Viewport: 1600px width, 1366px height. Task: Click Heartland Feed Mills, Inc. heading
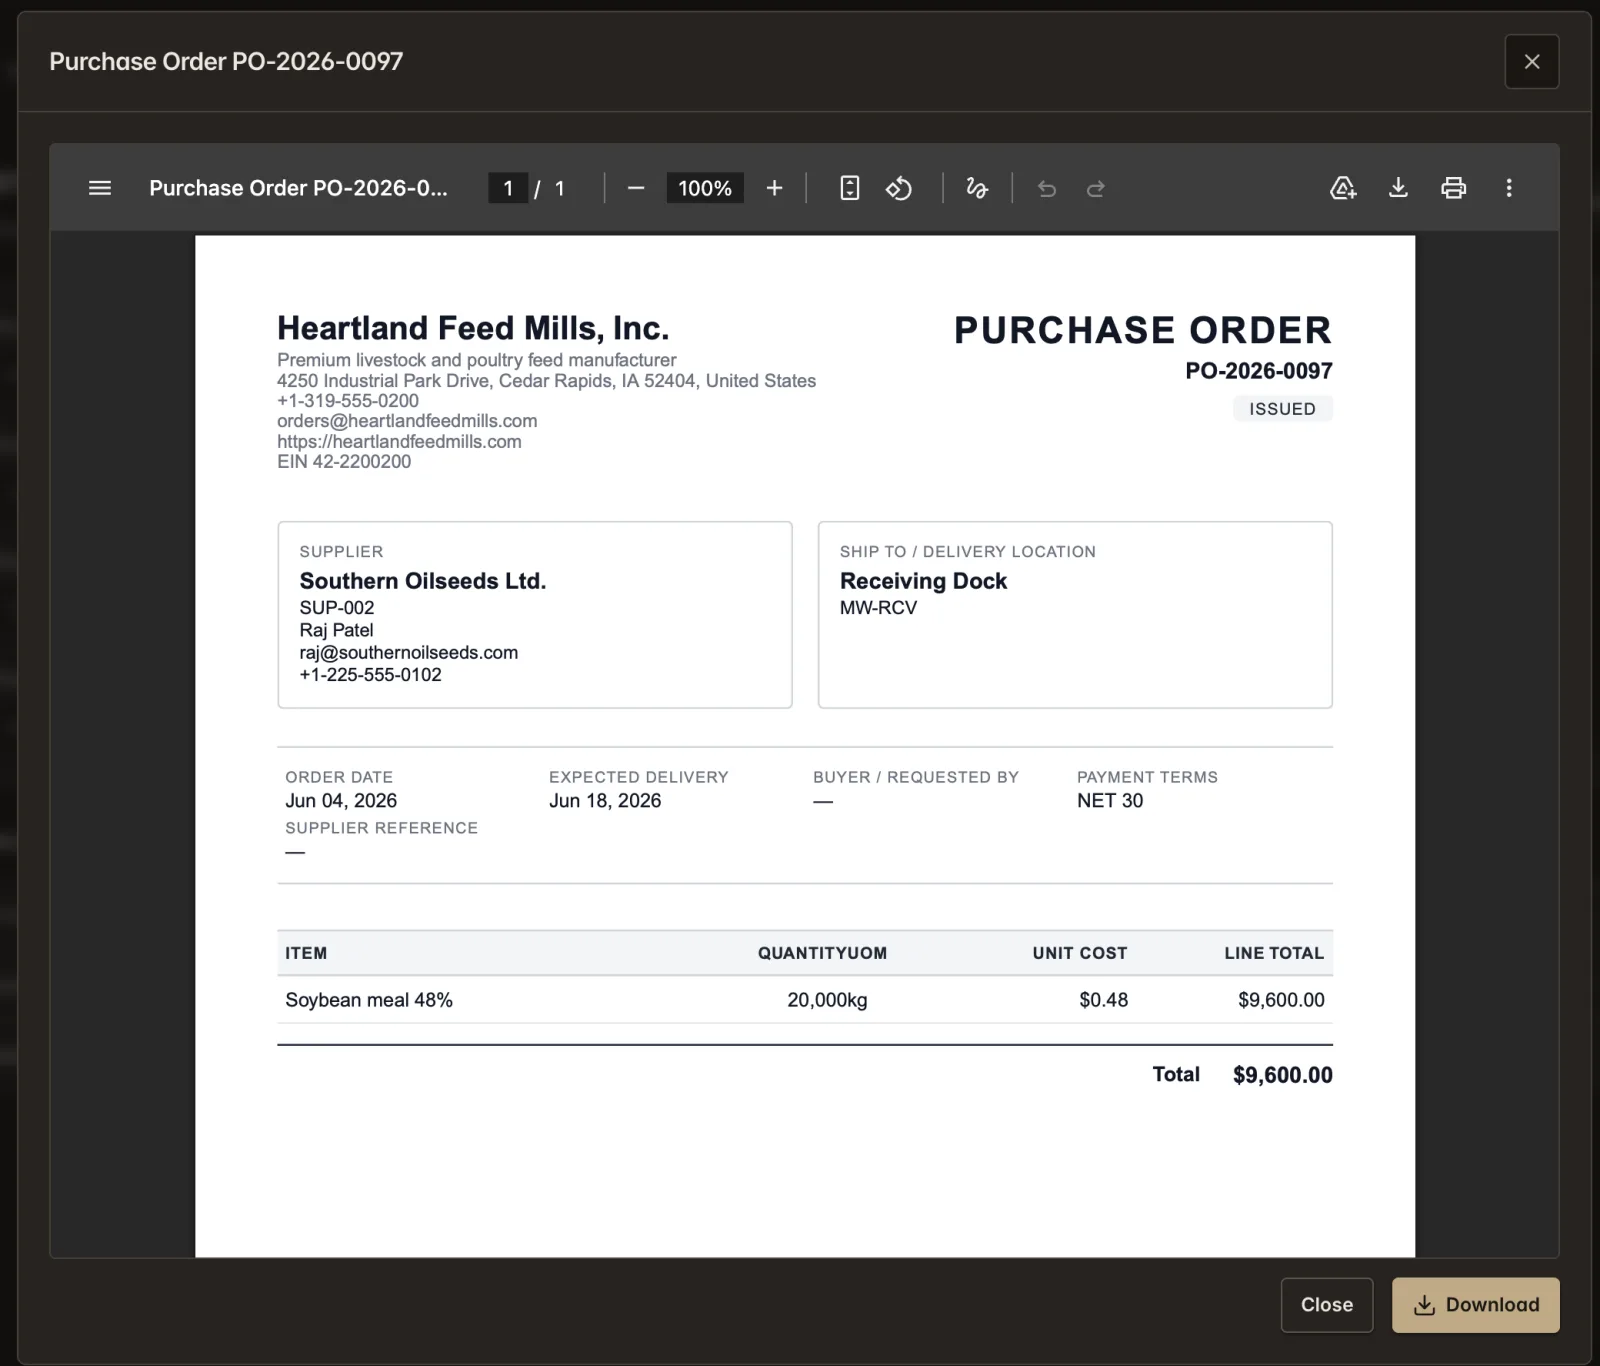[x=473, y=328]
